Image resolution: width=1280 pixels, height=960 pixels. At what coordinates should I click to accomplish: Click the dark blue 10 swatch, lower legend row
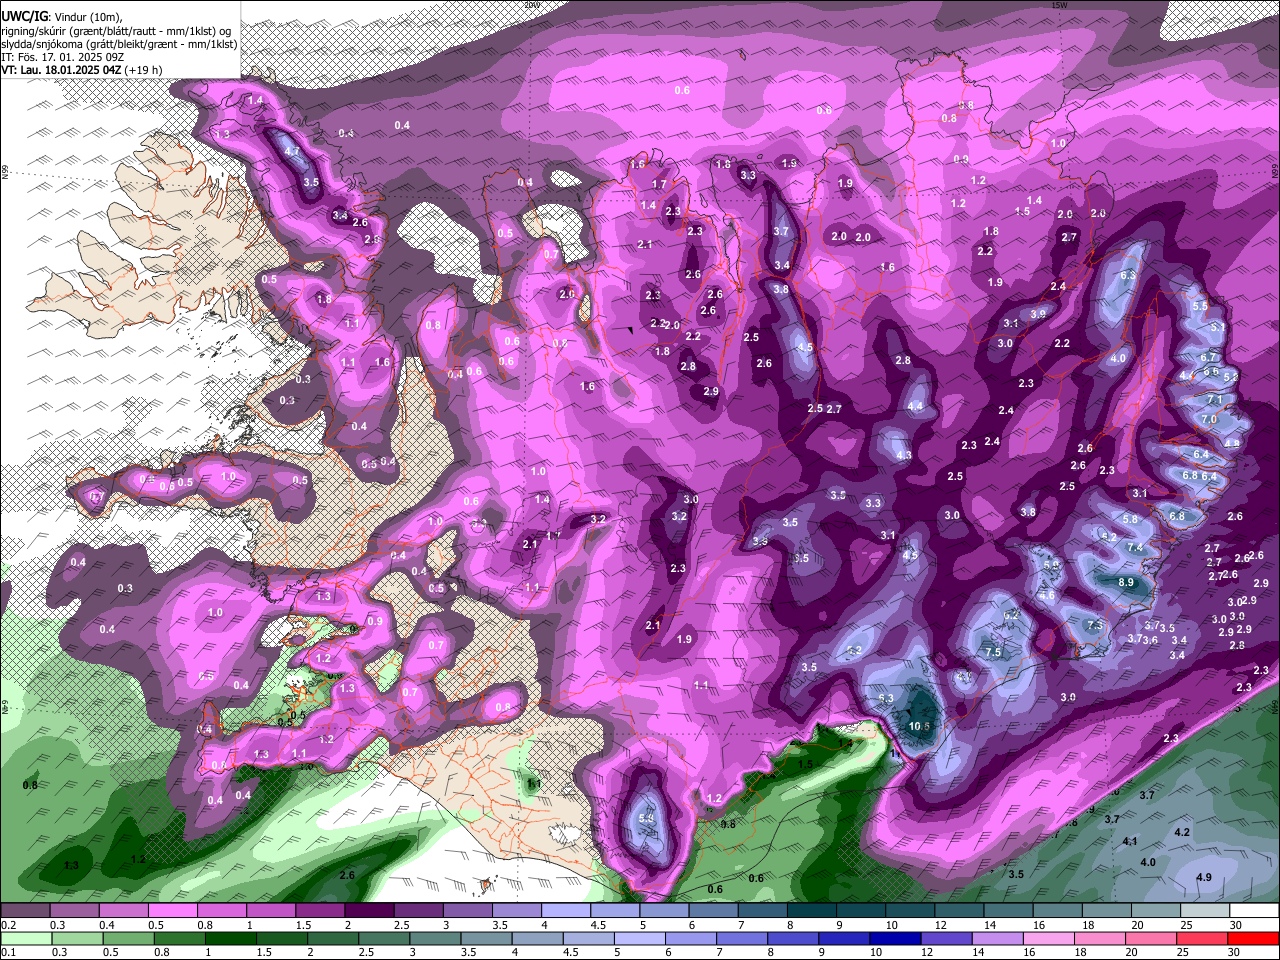[896, 938]
